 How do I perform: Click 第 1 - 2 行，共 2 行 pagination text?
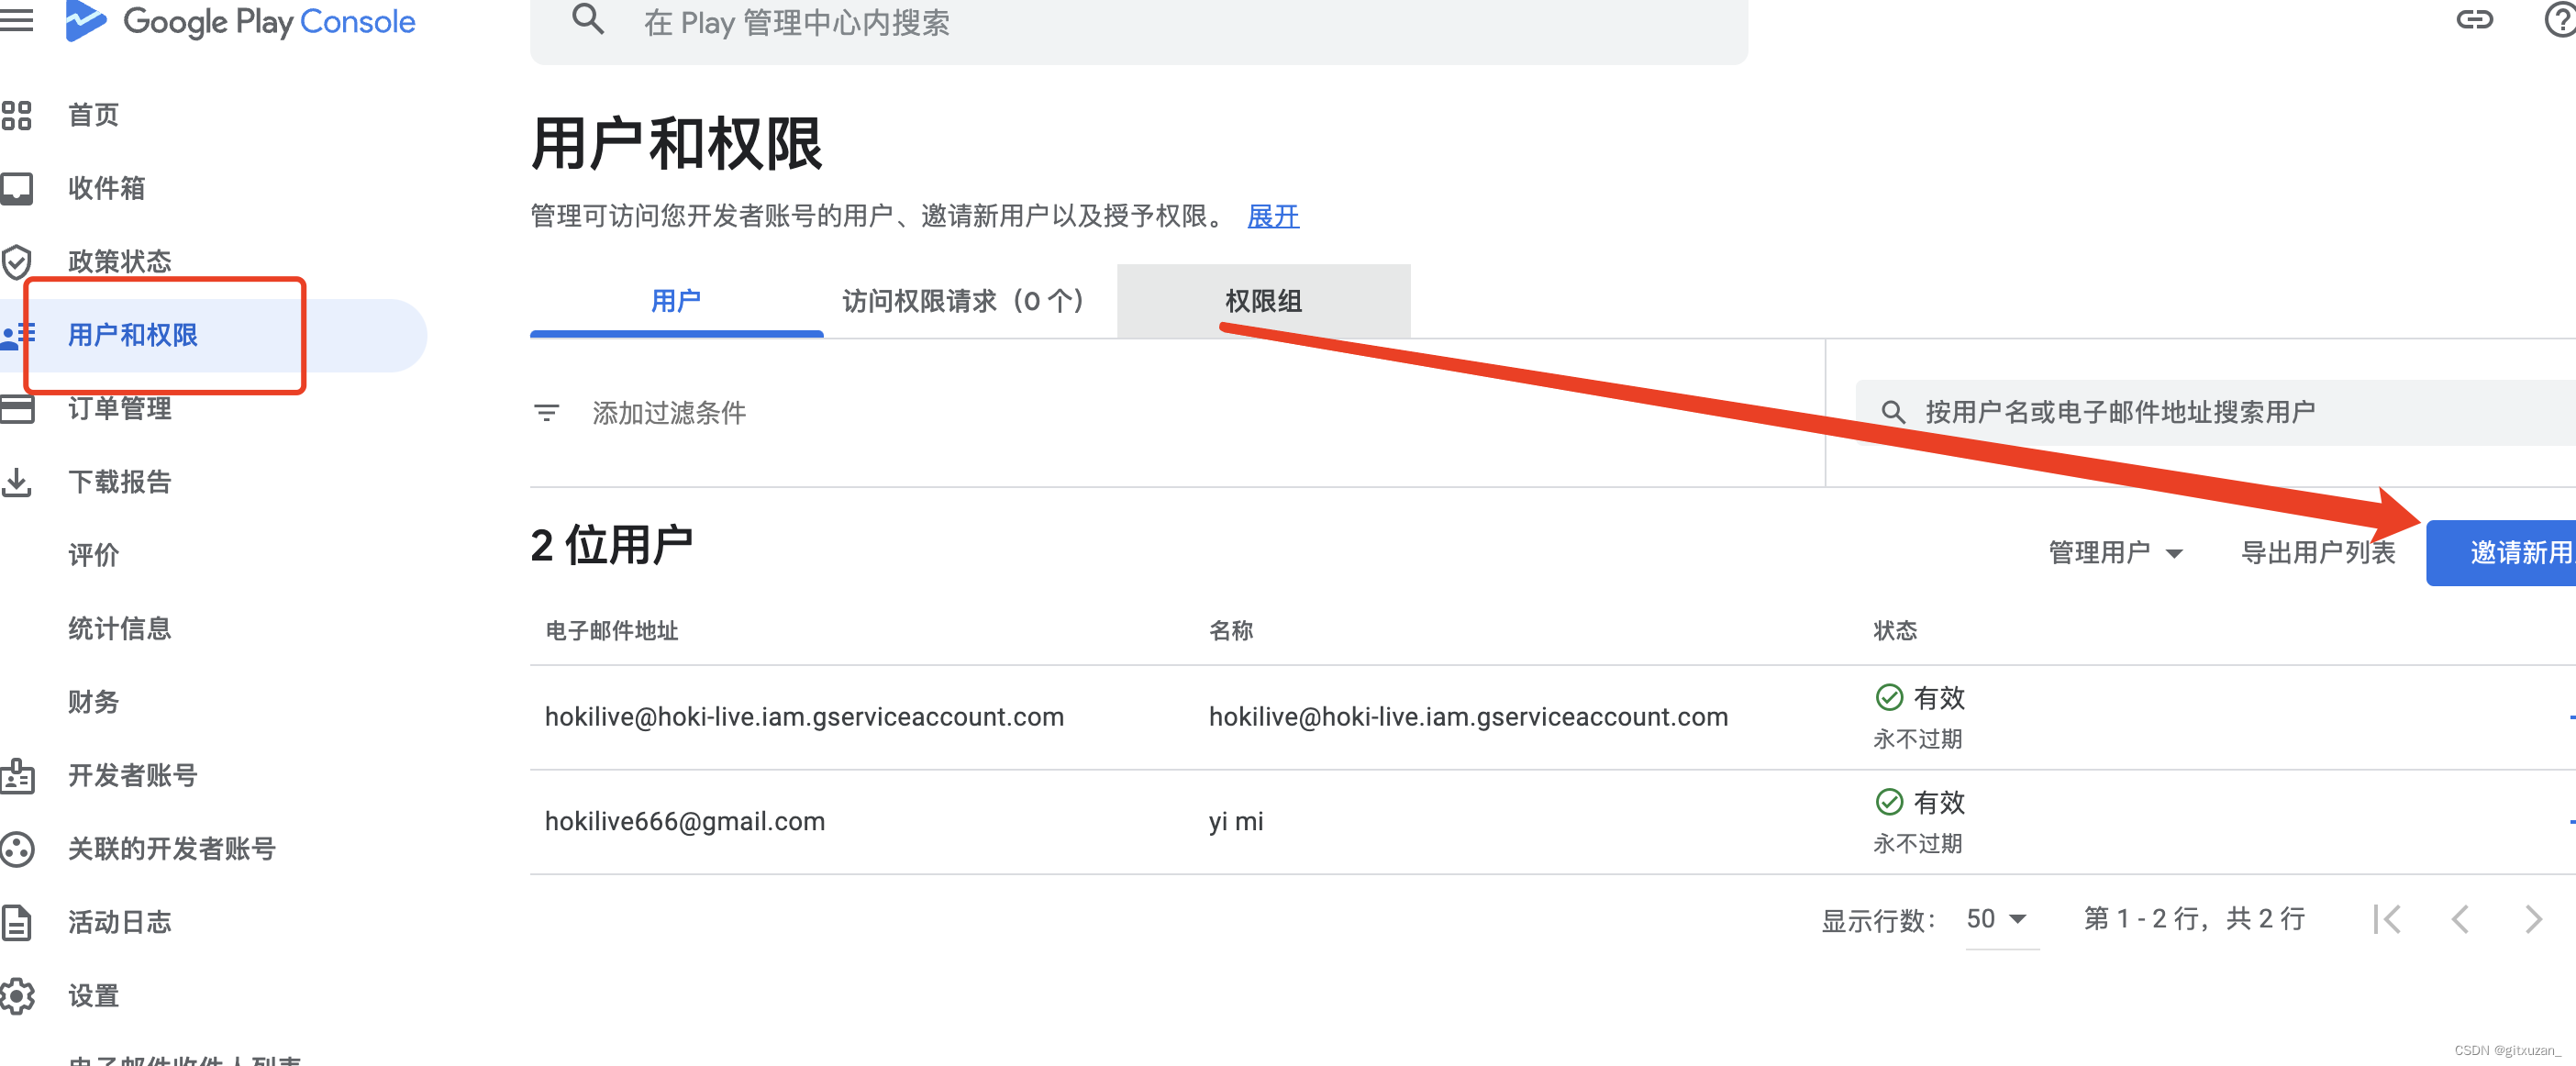coord(2194,919)
